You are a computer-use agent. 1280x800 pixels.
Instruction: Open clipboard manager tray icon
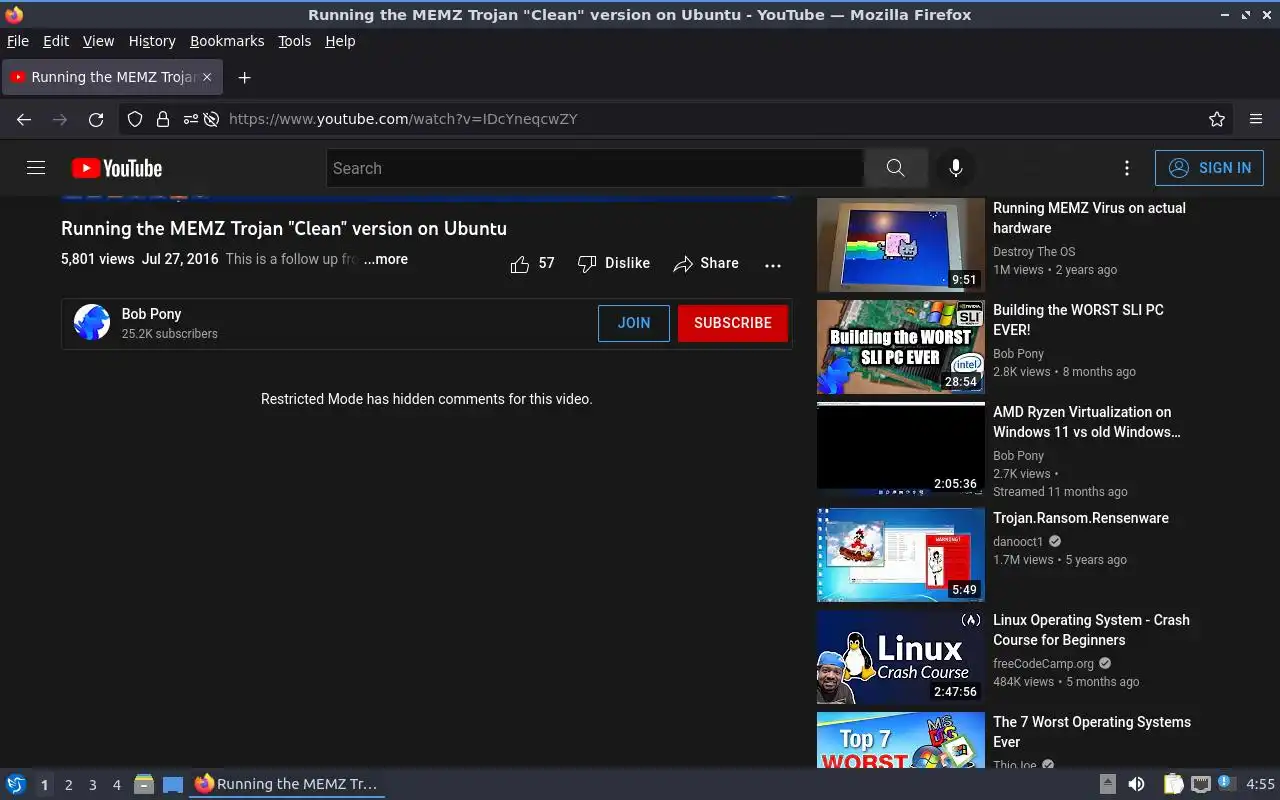coord(1173,784)
